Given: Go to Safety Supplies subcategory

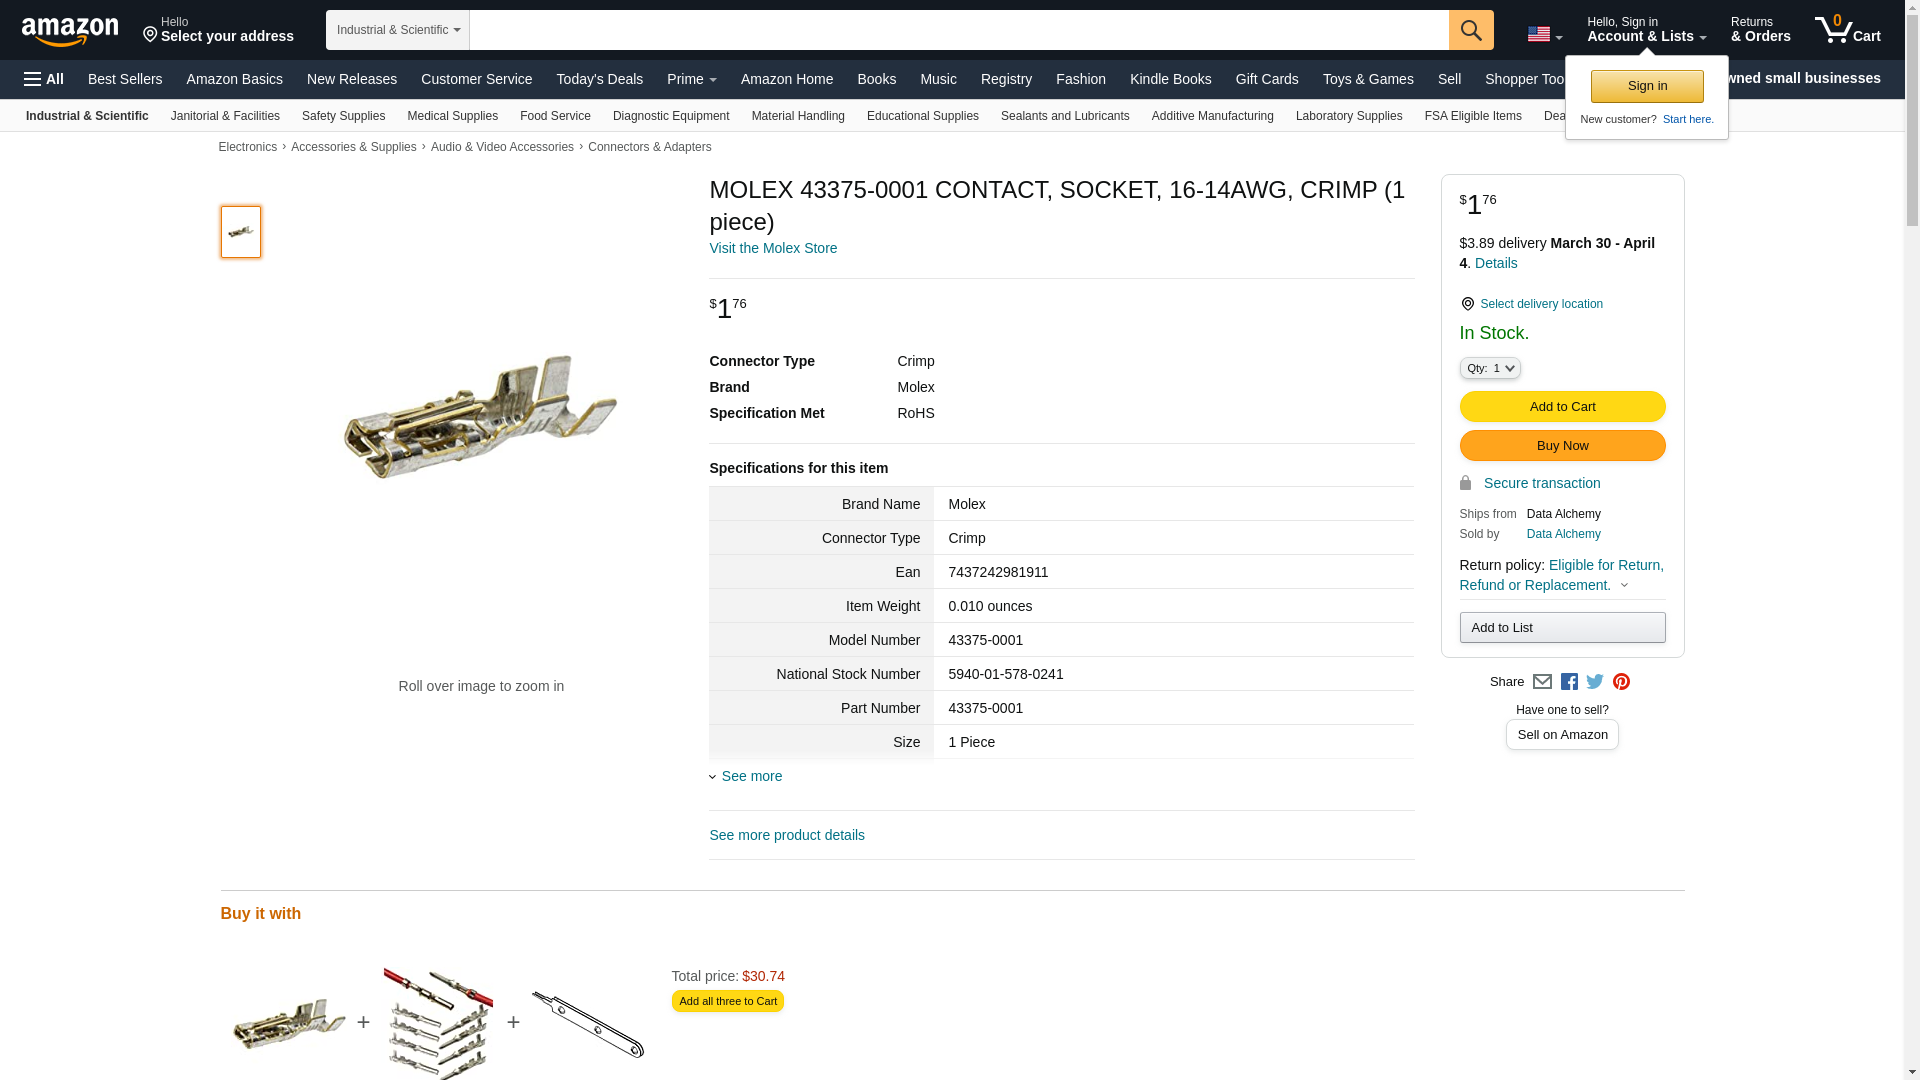Looking at the screenshot, I should (343, 116).
